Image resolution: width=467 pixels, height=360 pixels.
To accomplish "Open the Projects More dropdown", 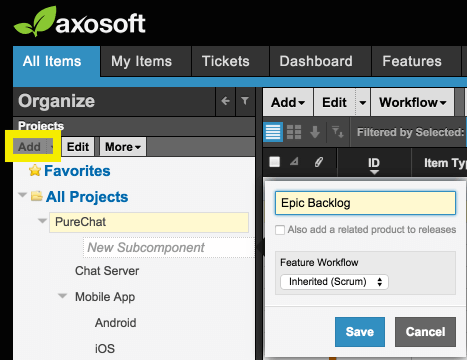I will (123, 147).
